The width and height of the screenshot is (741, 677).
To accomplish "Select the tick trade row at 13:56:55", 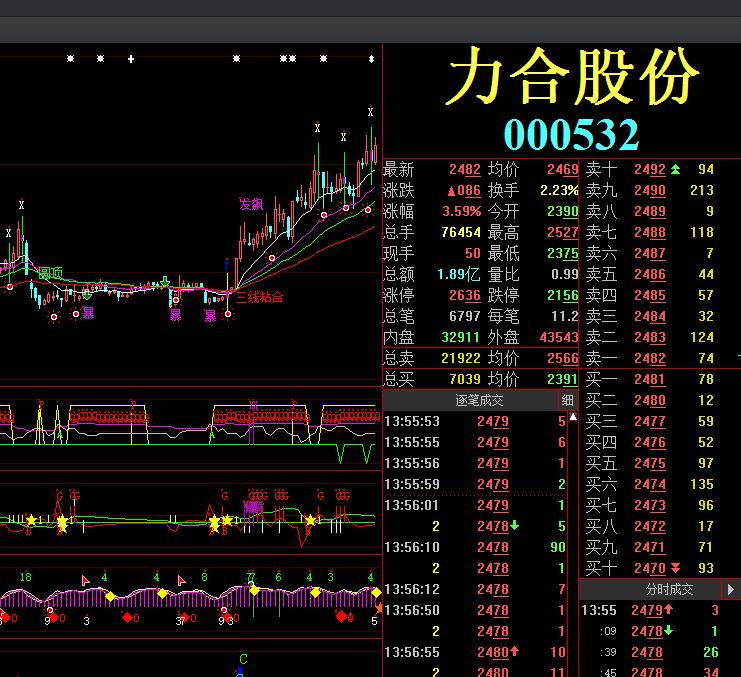I will 475,652.
